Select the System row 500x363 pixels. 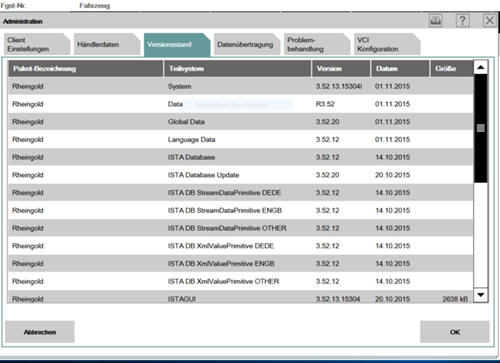(x=240, y=86)
